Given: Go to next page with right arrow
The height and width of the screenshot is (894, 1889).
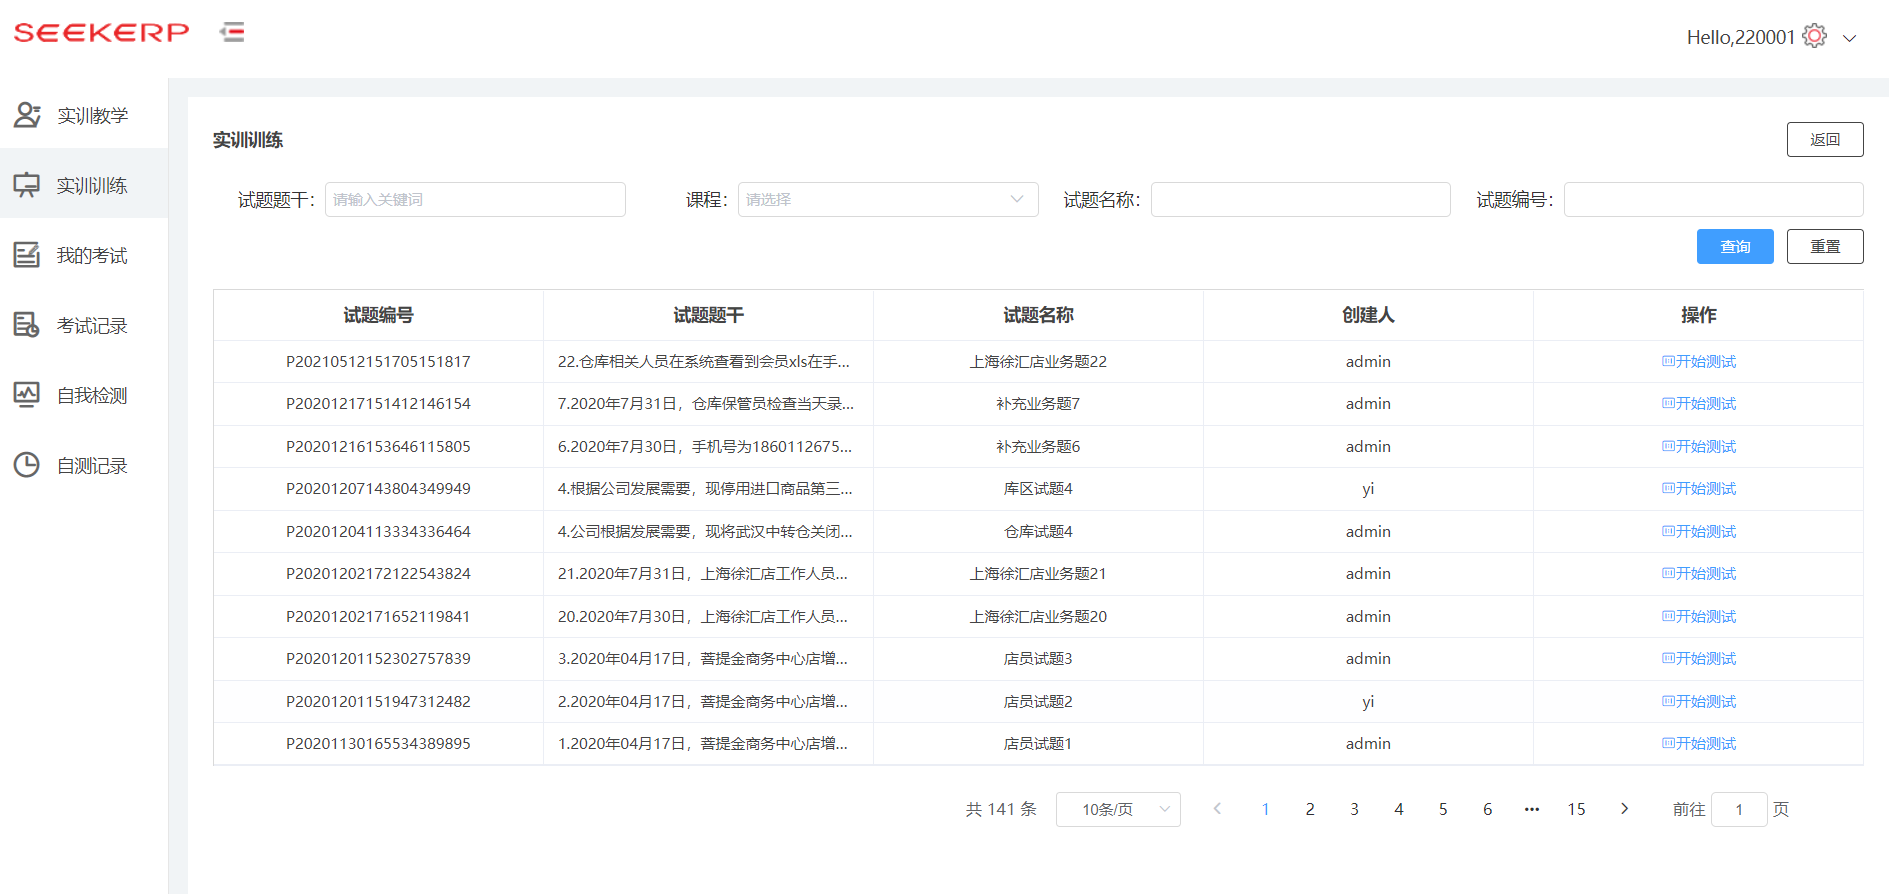Looking at the screenshot, I should coord(1624,809).
